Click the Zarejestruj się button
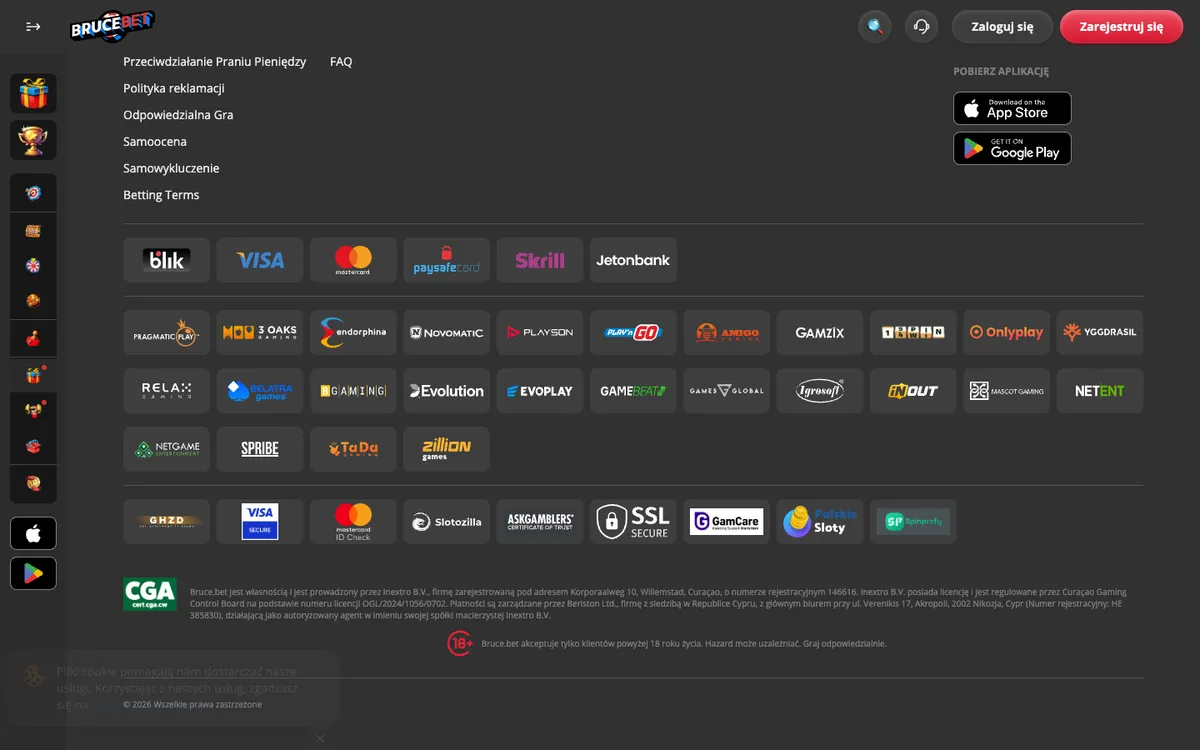 tap(1121, 27)
